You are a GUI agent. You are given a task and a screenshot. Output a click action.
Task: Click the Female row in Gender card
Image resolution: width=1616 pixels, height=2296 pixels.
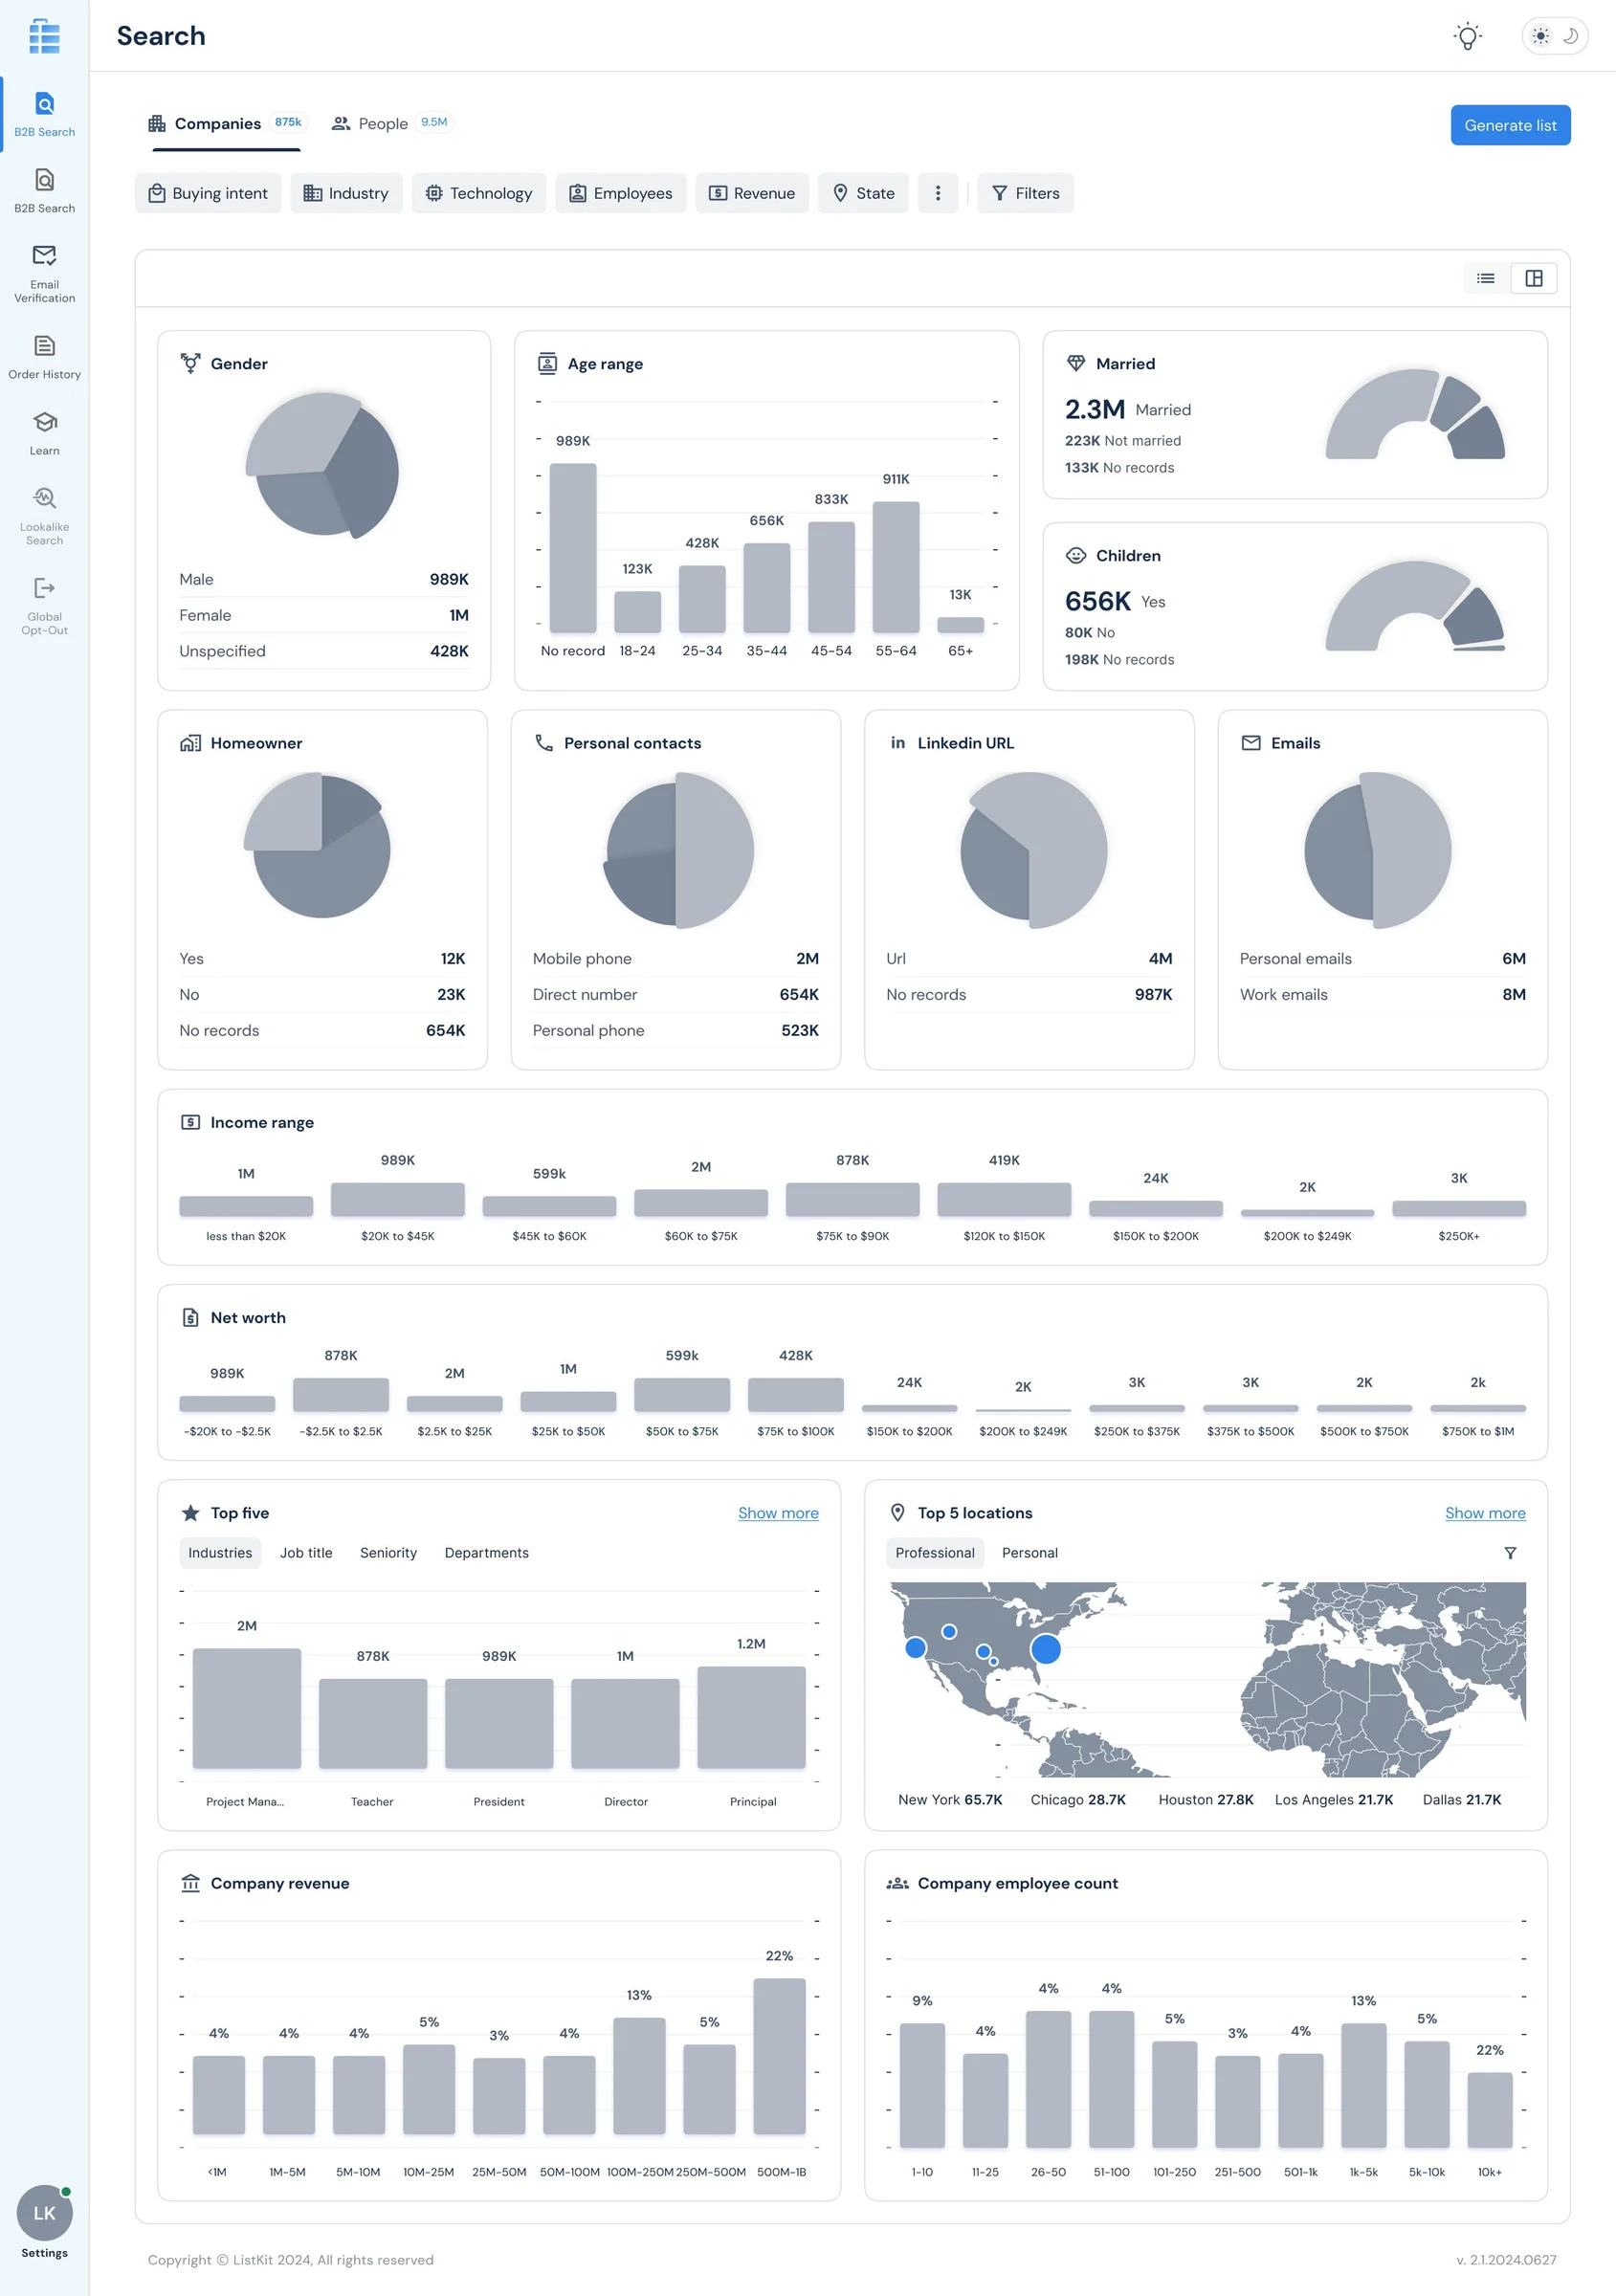324,615
